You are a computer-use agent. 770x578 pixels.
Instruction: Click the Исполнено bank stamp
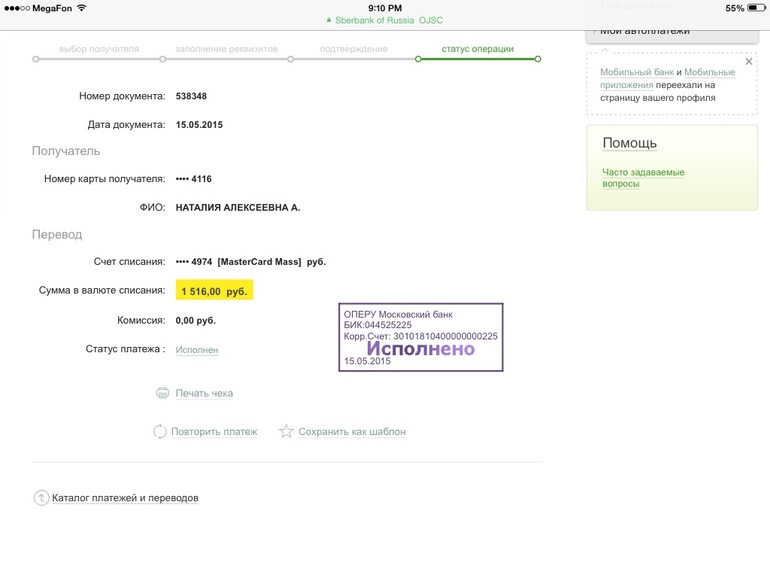[421, 337]
